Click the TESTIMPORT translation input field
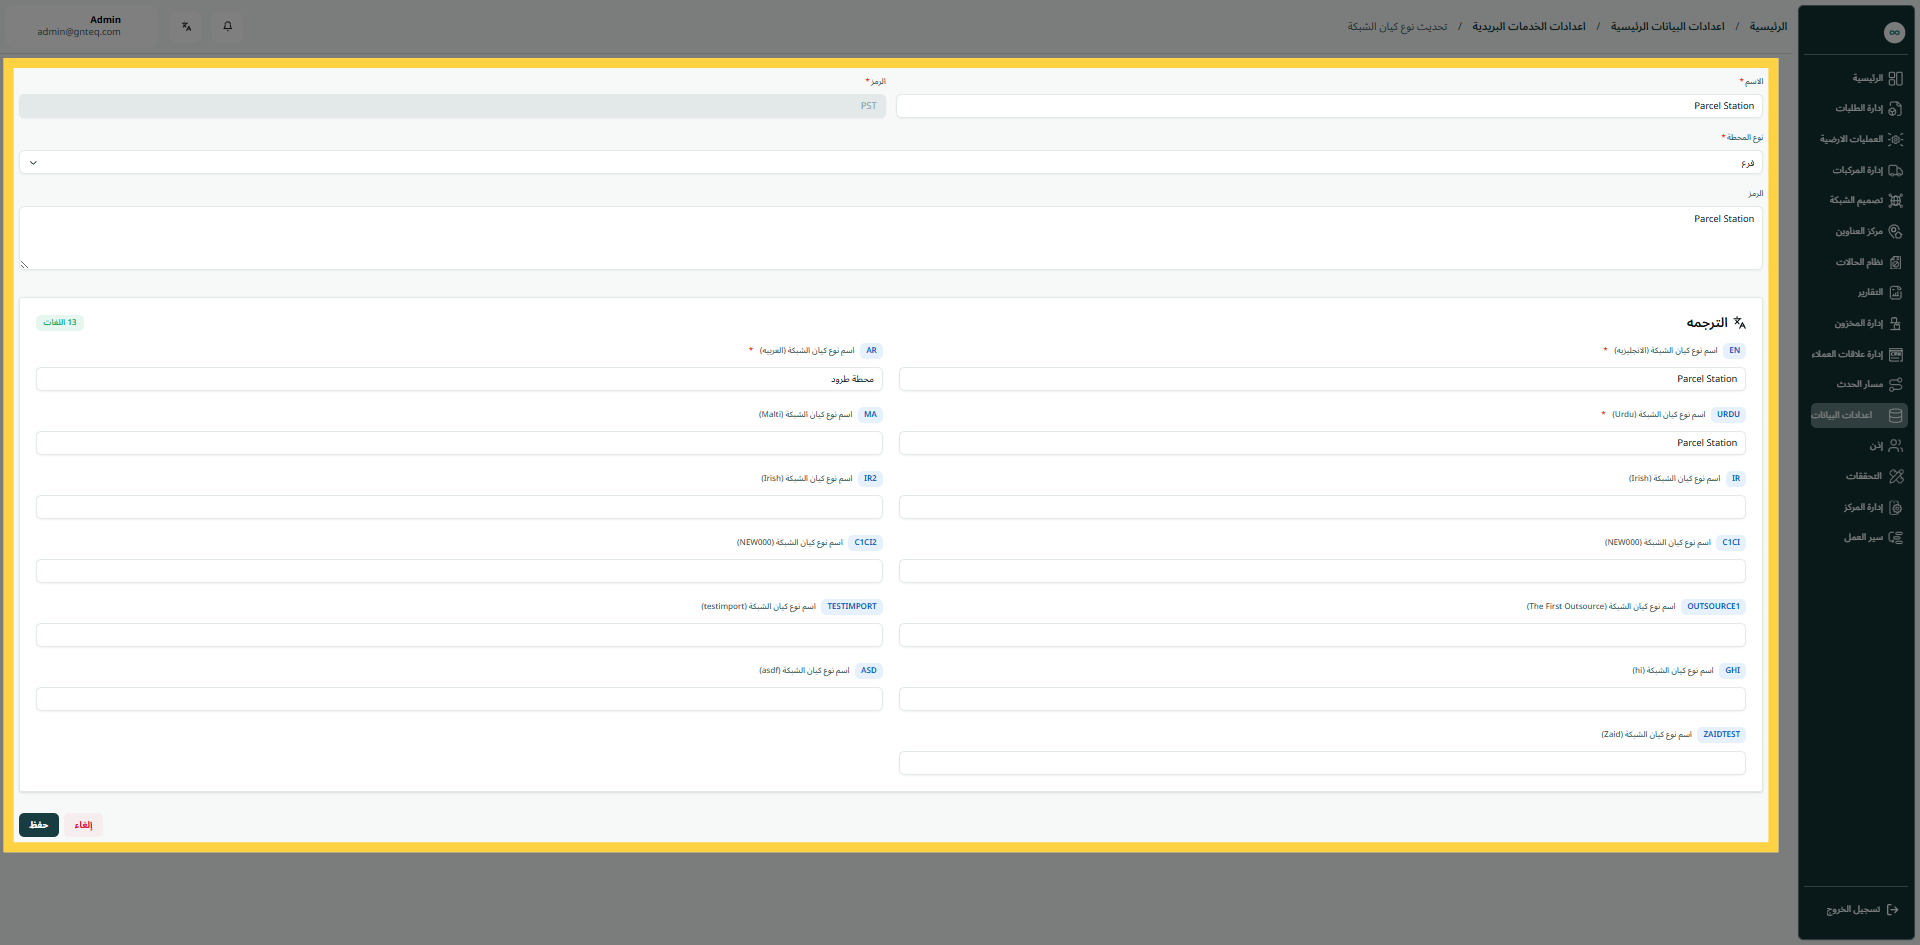Image resolution: width=1920 pixels, height=945 pixels. [x=459, y=635]
